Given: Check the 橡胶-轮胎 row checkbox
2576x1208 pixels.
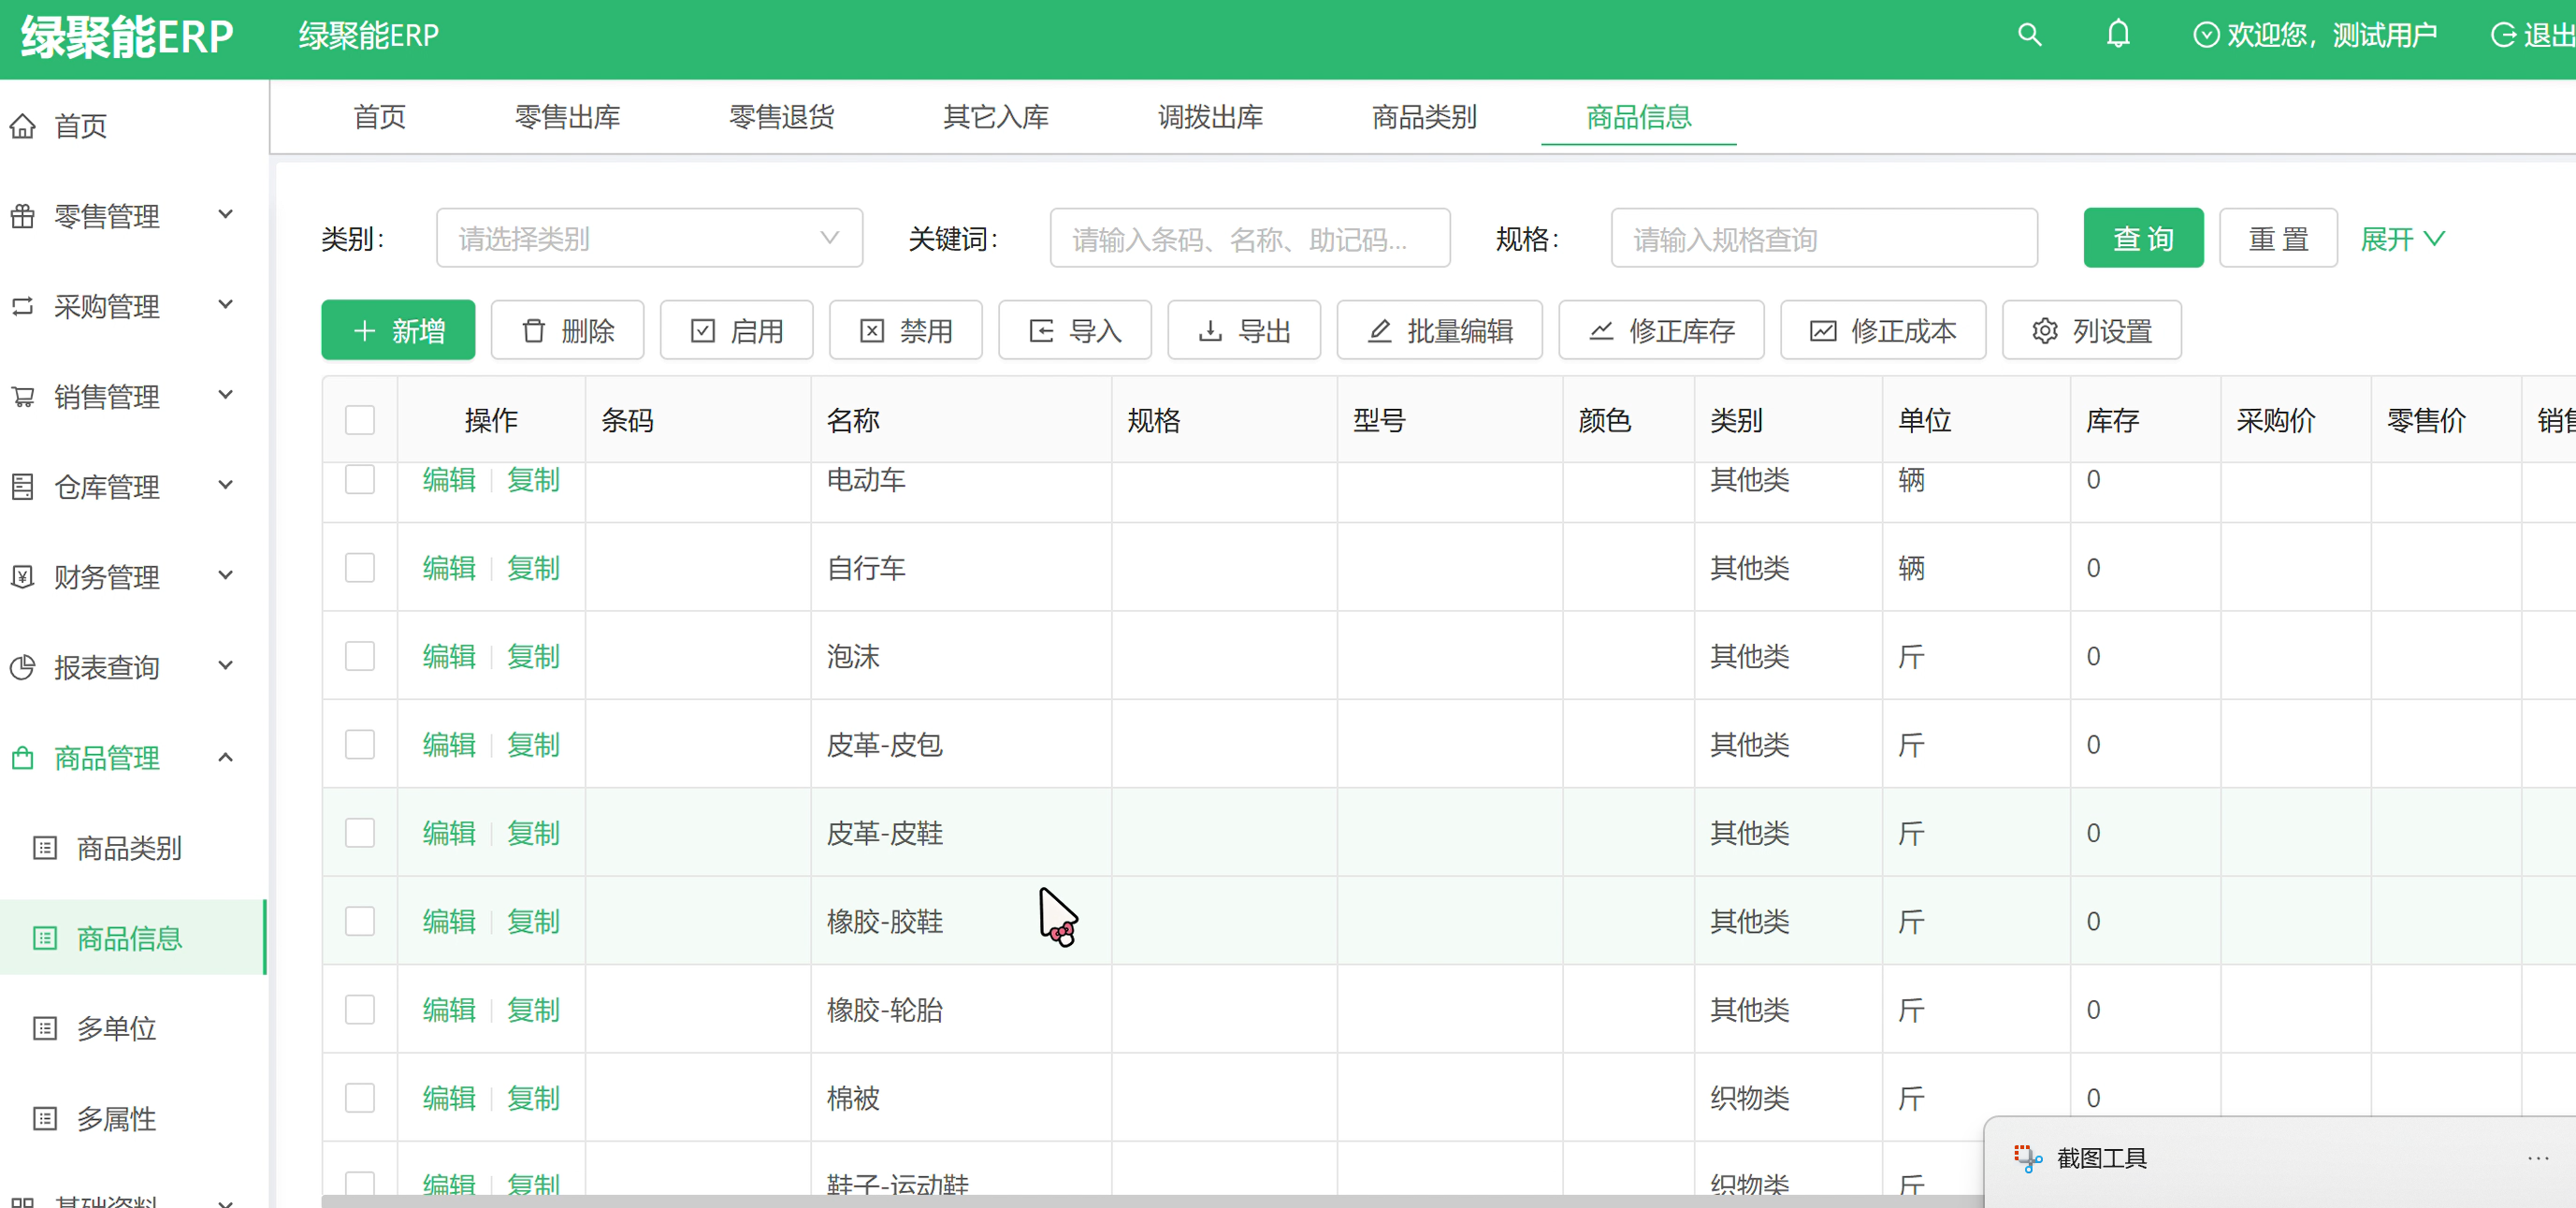Looking at the screenshot, I should [360, 1009].
